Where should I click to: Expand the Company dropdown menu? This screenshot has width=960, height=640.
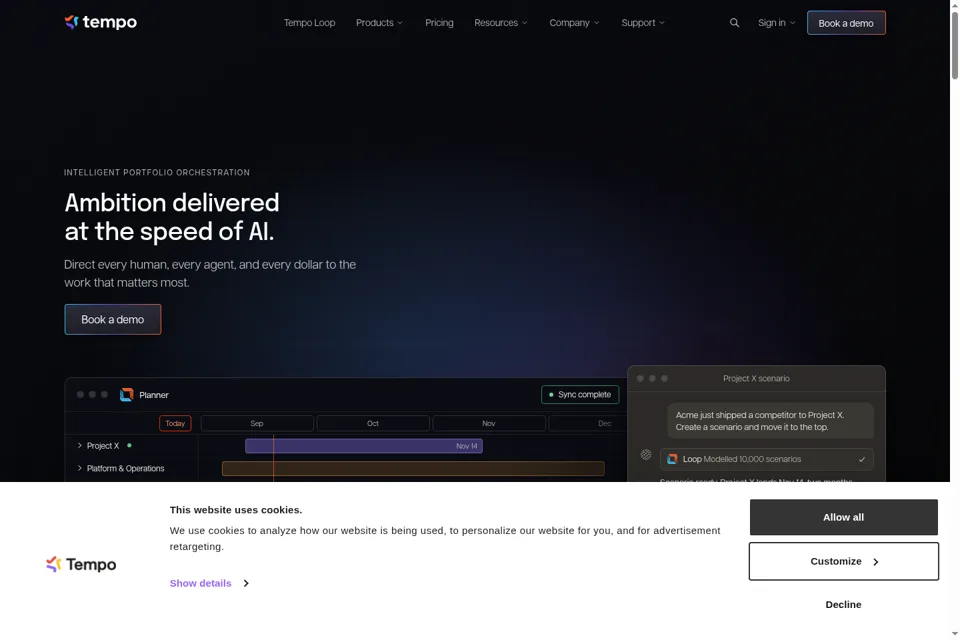(574, 23)
